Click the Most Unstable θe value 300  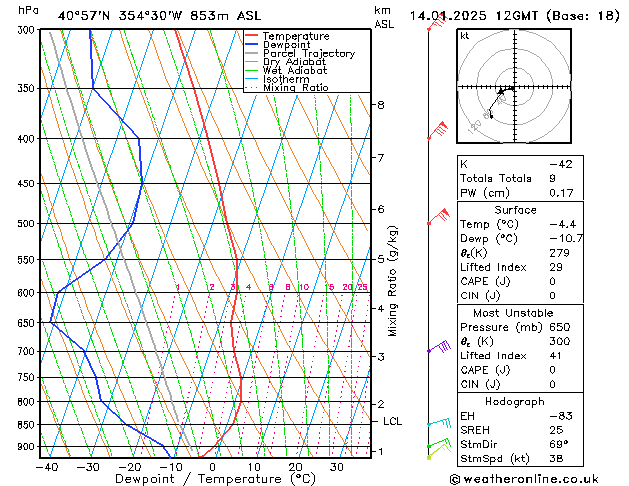click(560, 341)
